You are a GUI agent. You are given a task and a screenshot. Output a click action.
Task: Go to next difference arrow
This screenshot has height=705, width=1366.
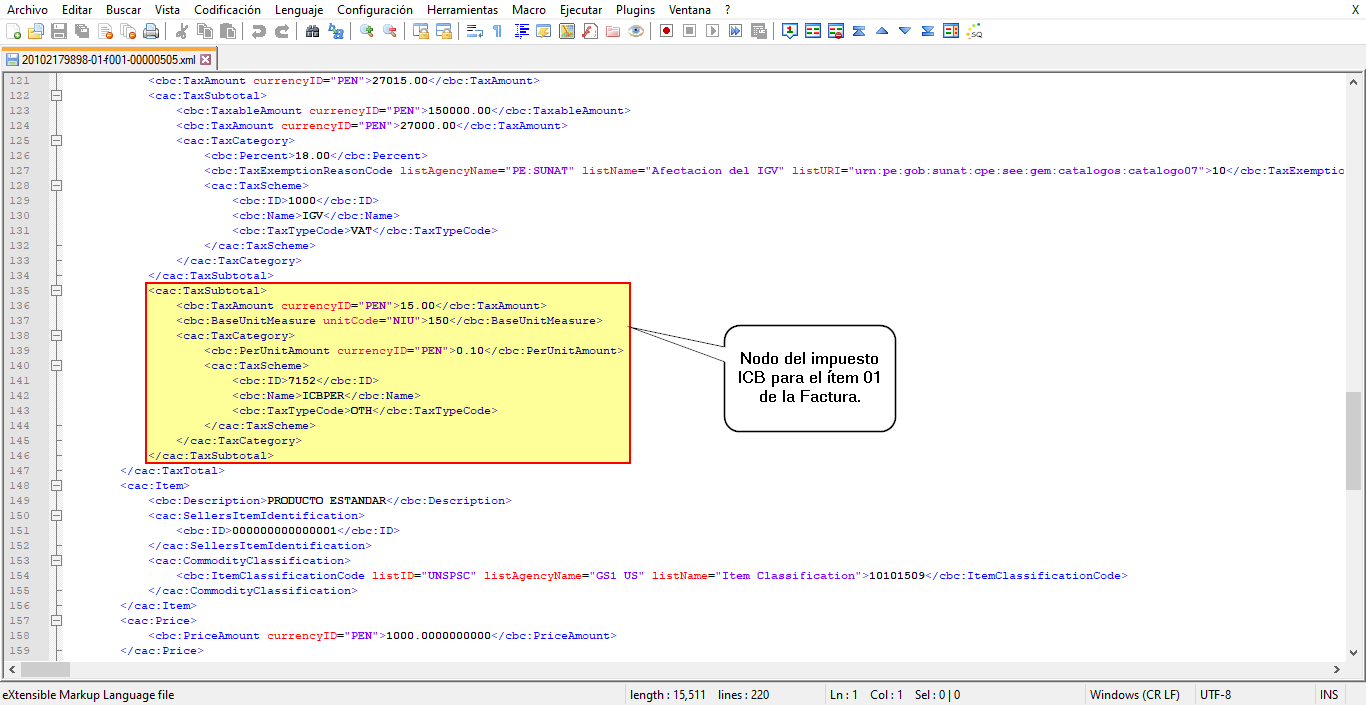click(904, 31)
